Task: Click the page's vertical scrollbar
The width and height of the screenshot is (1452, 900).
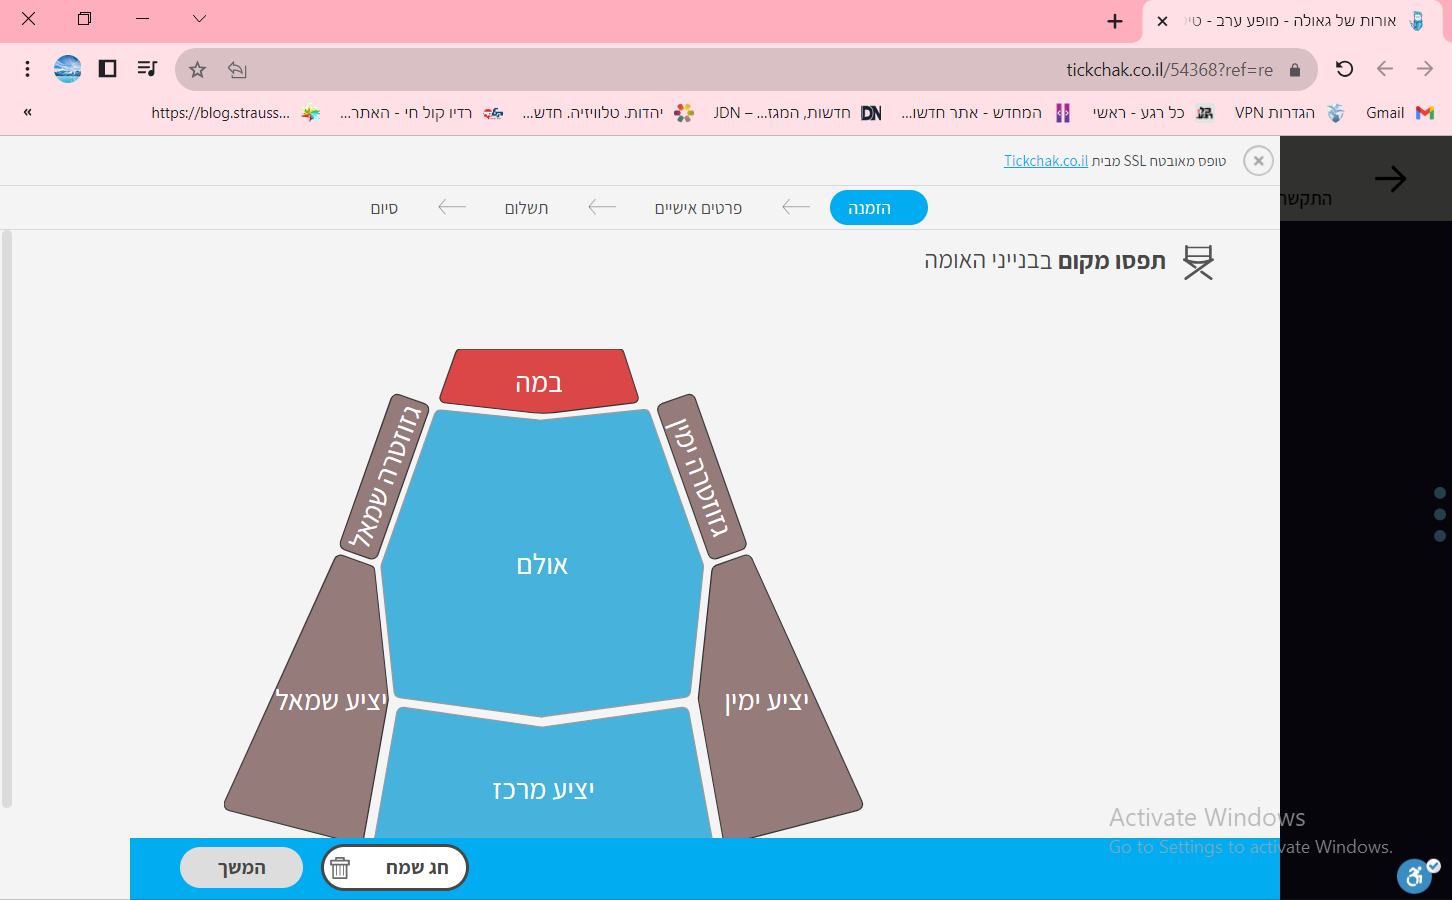Action: pyautogui.click(x=7, y=518)
